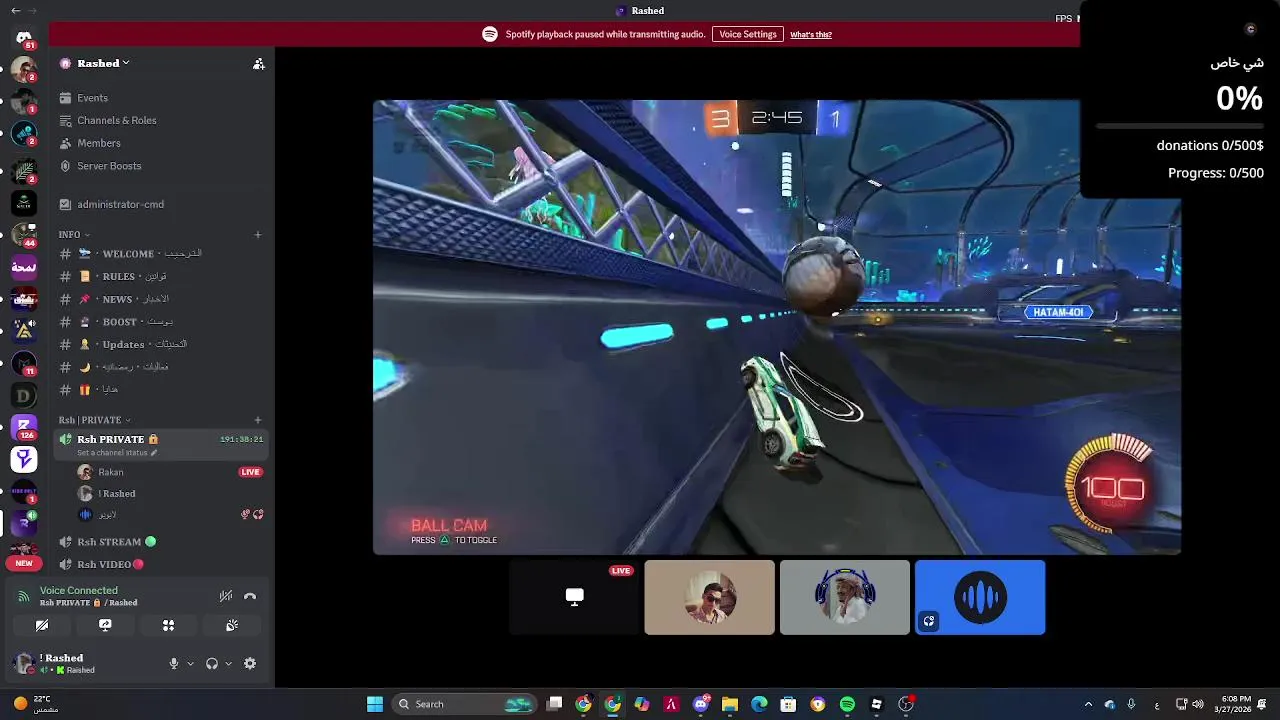Click the Windows taskbar Search box
Viewport: 1280px width, 720px height.
pos(463,704)
